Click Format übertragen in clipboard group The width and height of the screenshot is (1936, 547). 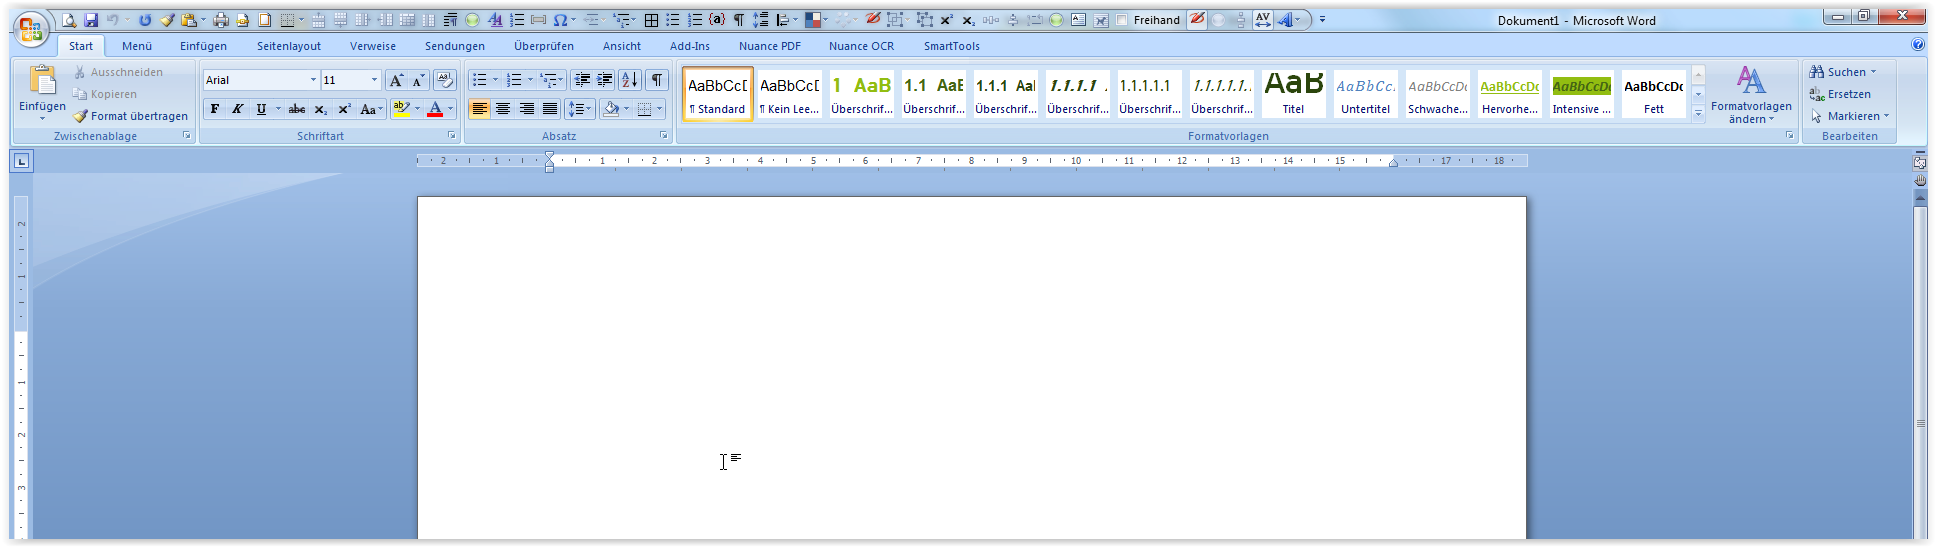tap(130, 116)
